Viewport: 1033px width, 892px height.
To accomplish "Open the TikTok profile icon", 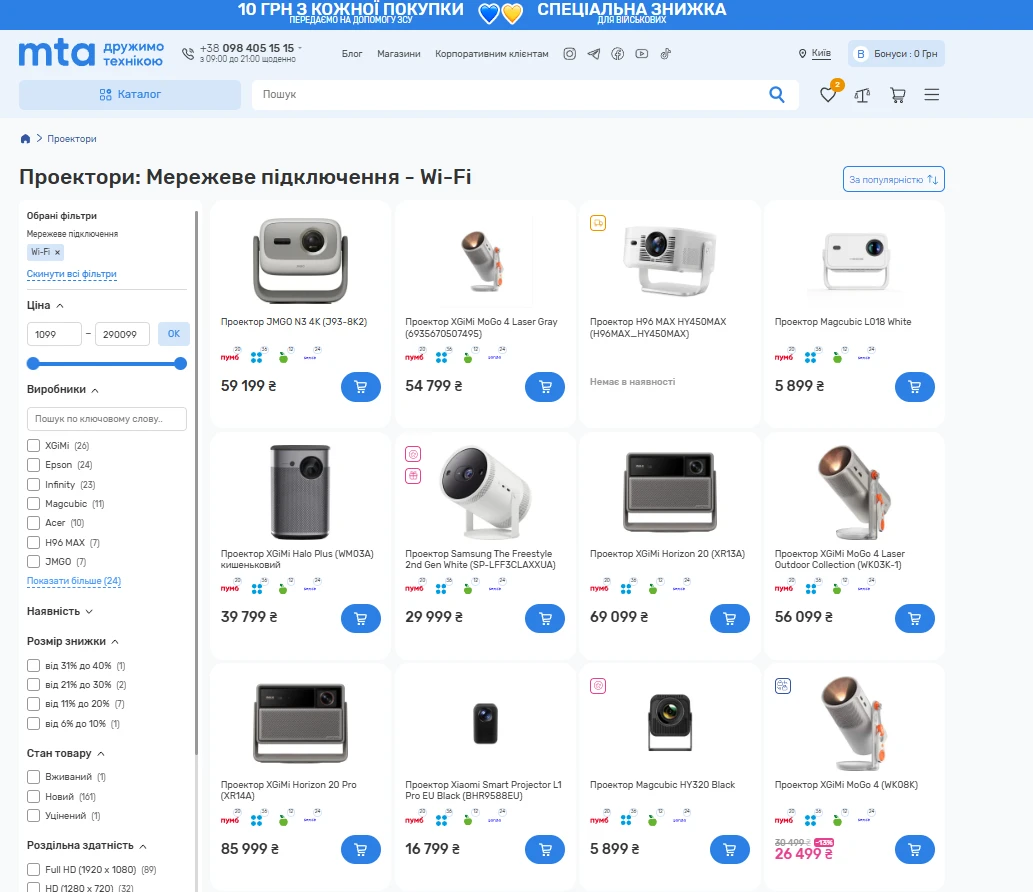I will click(665, 54).
